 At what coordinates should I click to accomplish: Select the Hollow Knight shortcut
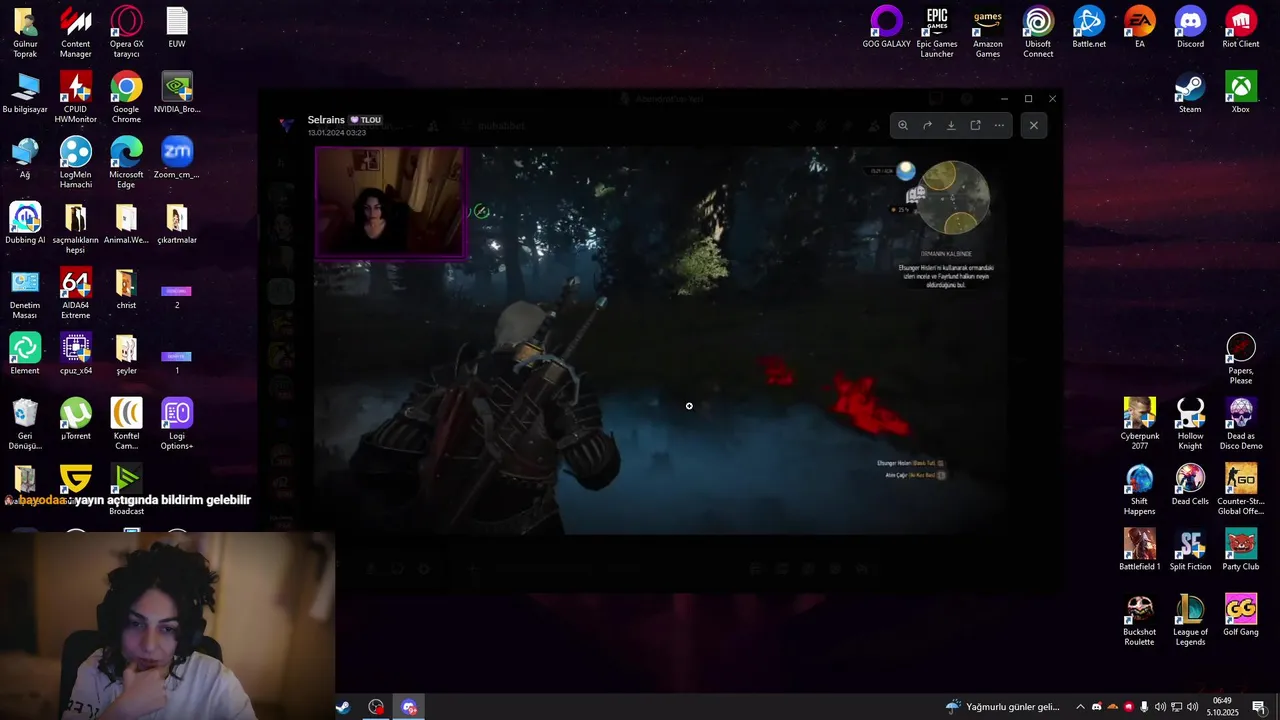click(x=1190, y=424)
